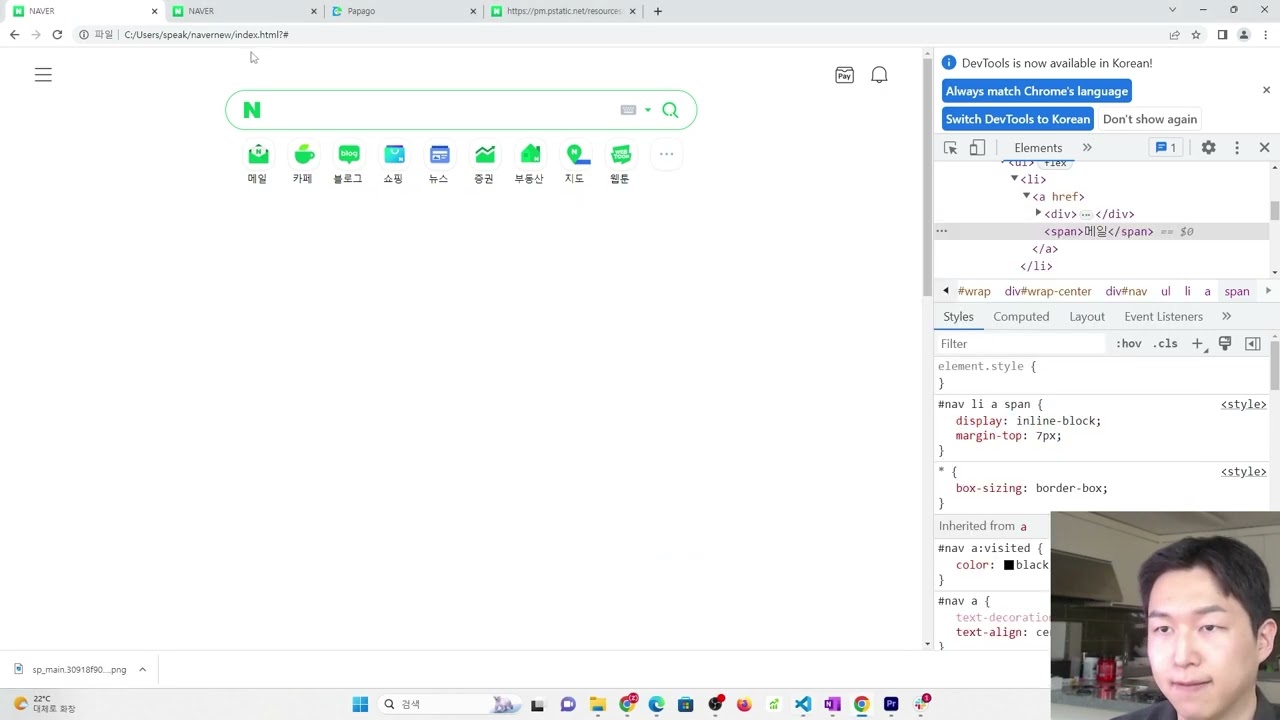
Task: Collapse the <a href> node in DOM tree
Action: 1026,197
